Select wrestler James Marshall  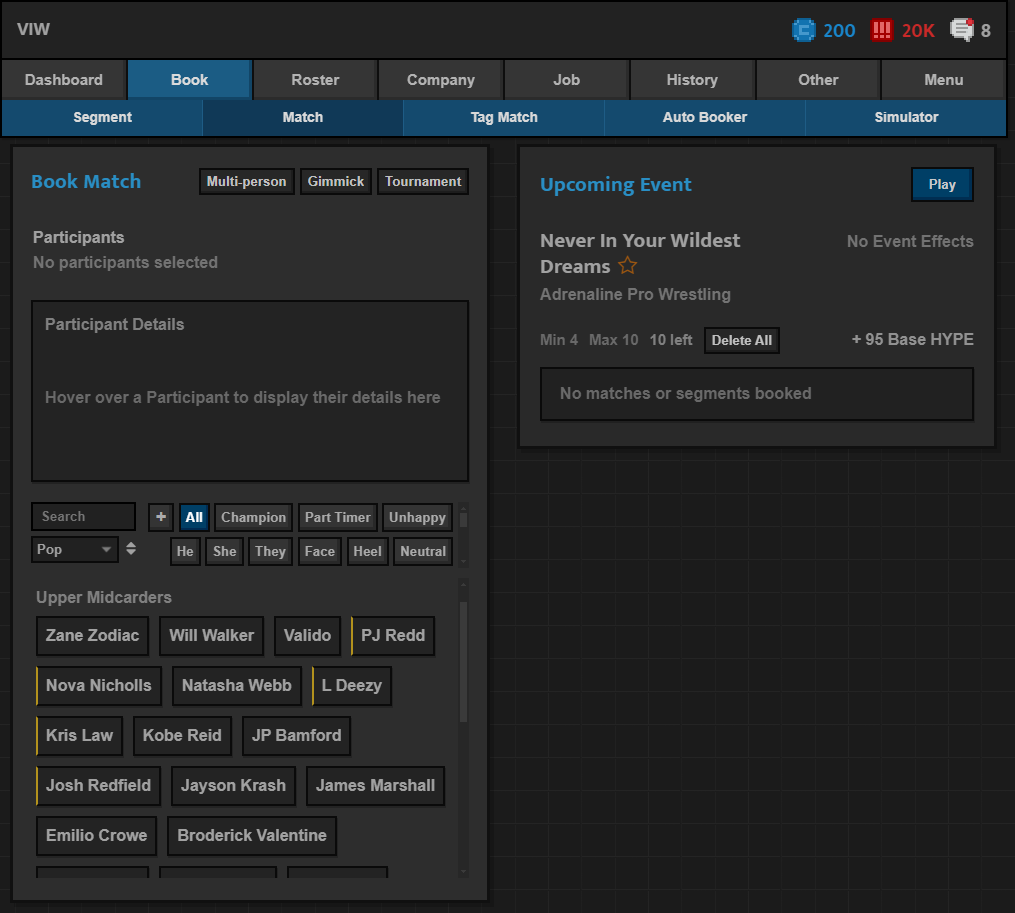tap(375, 785)
